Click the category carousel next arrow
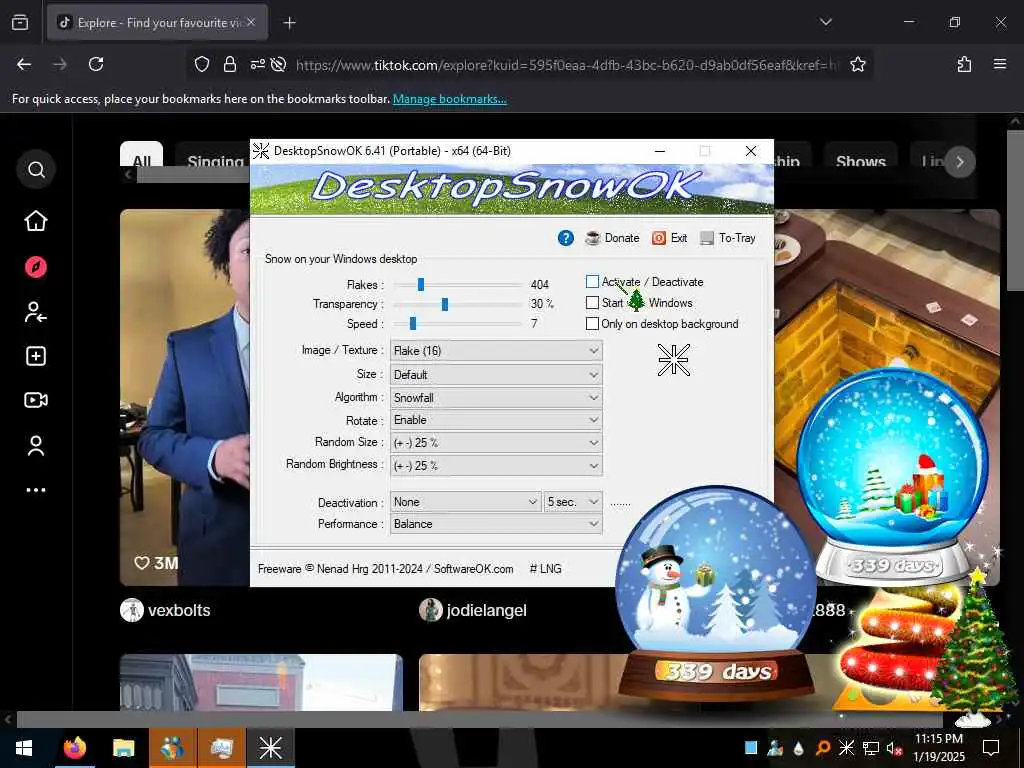The height and width of the screenshot is (768, 1024). (x=959, y=162)
